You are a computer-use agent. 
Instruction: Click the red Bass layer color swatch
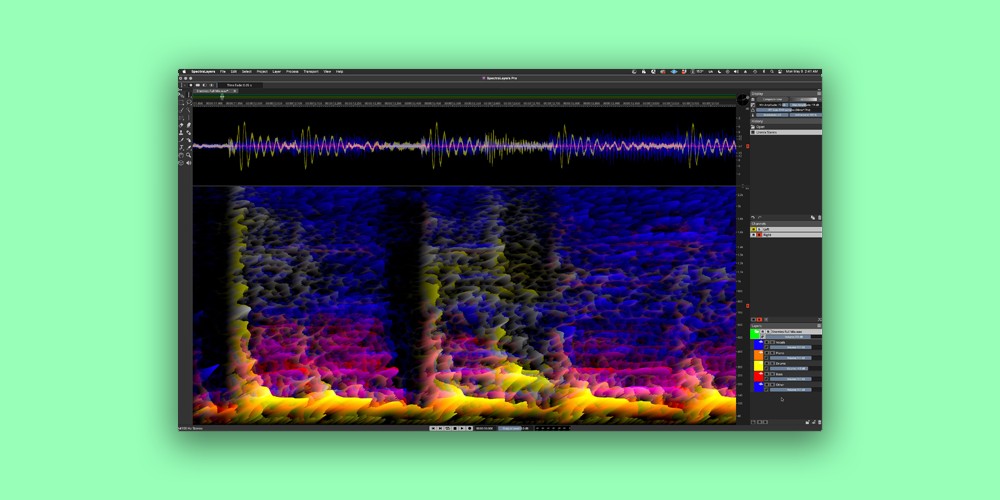pyautogui.click(x=759, y=376)
